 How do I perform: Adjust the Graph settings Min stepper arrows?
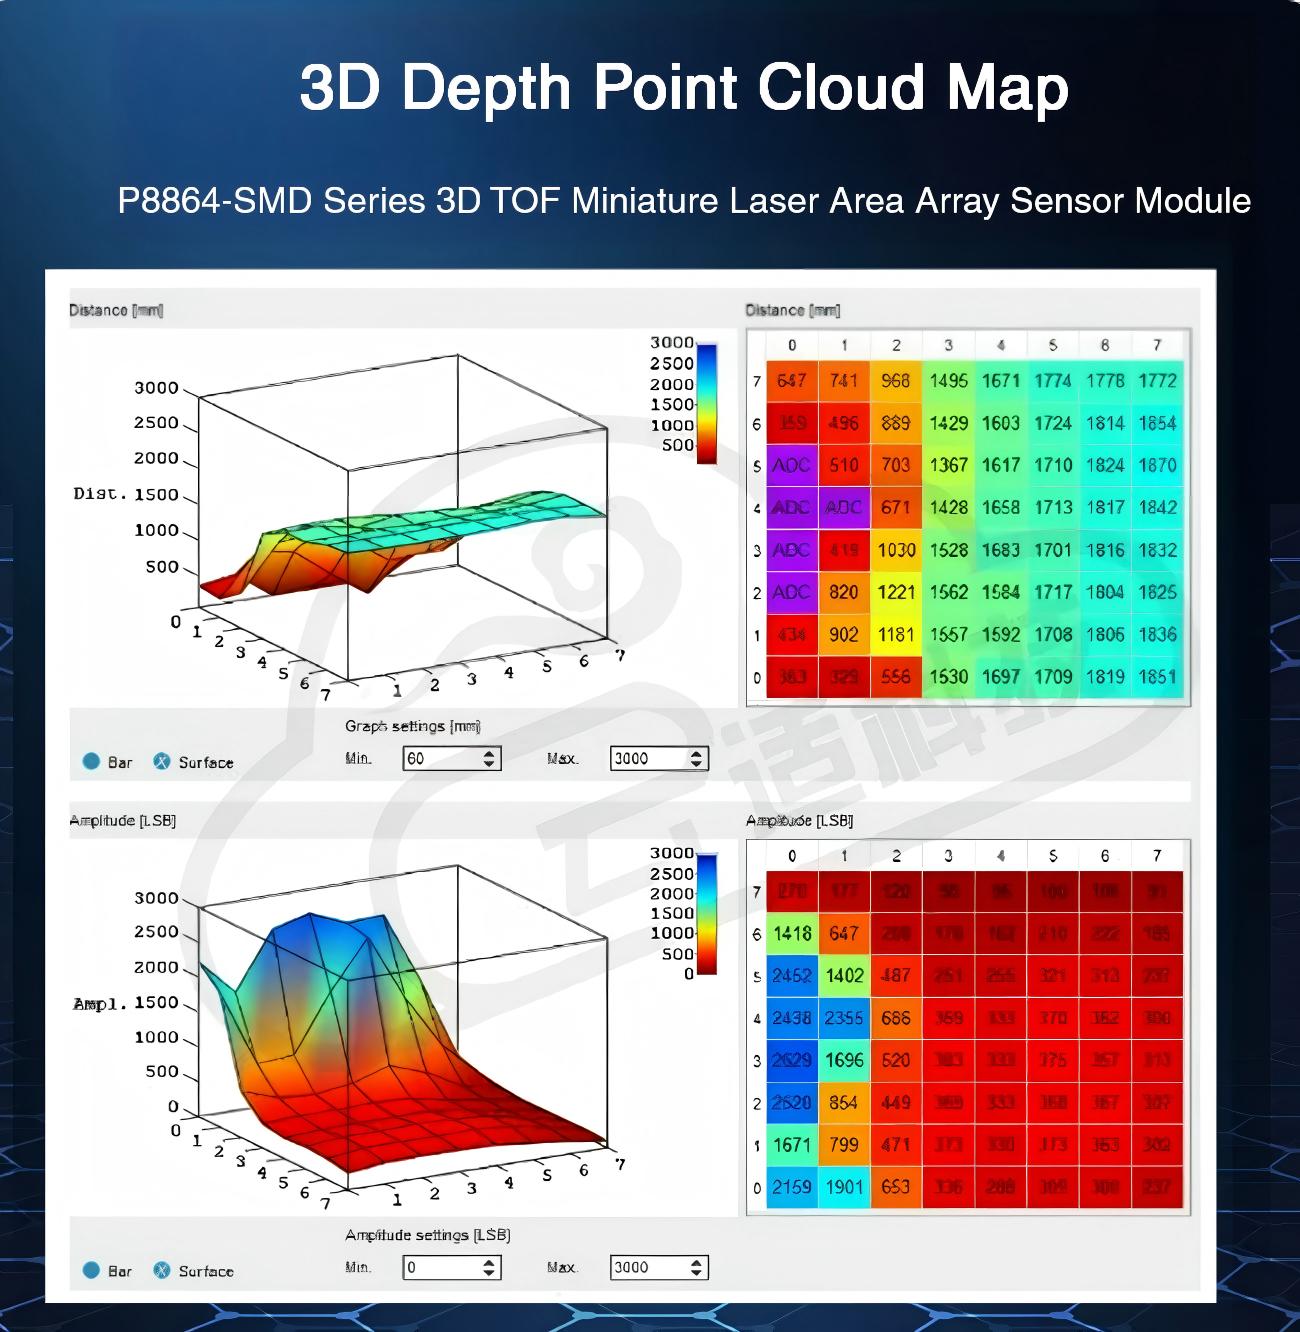coord(489,759)
